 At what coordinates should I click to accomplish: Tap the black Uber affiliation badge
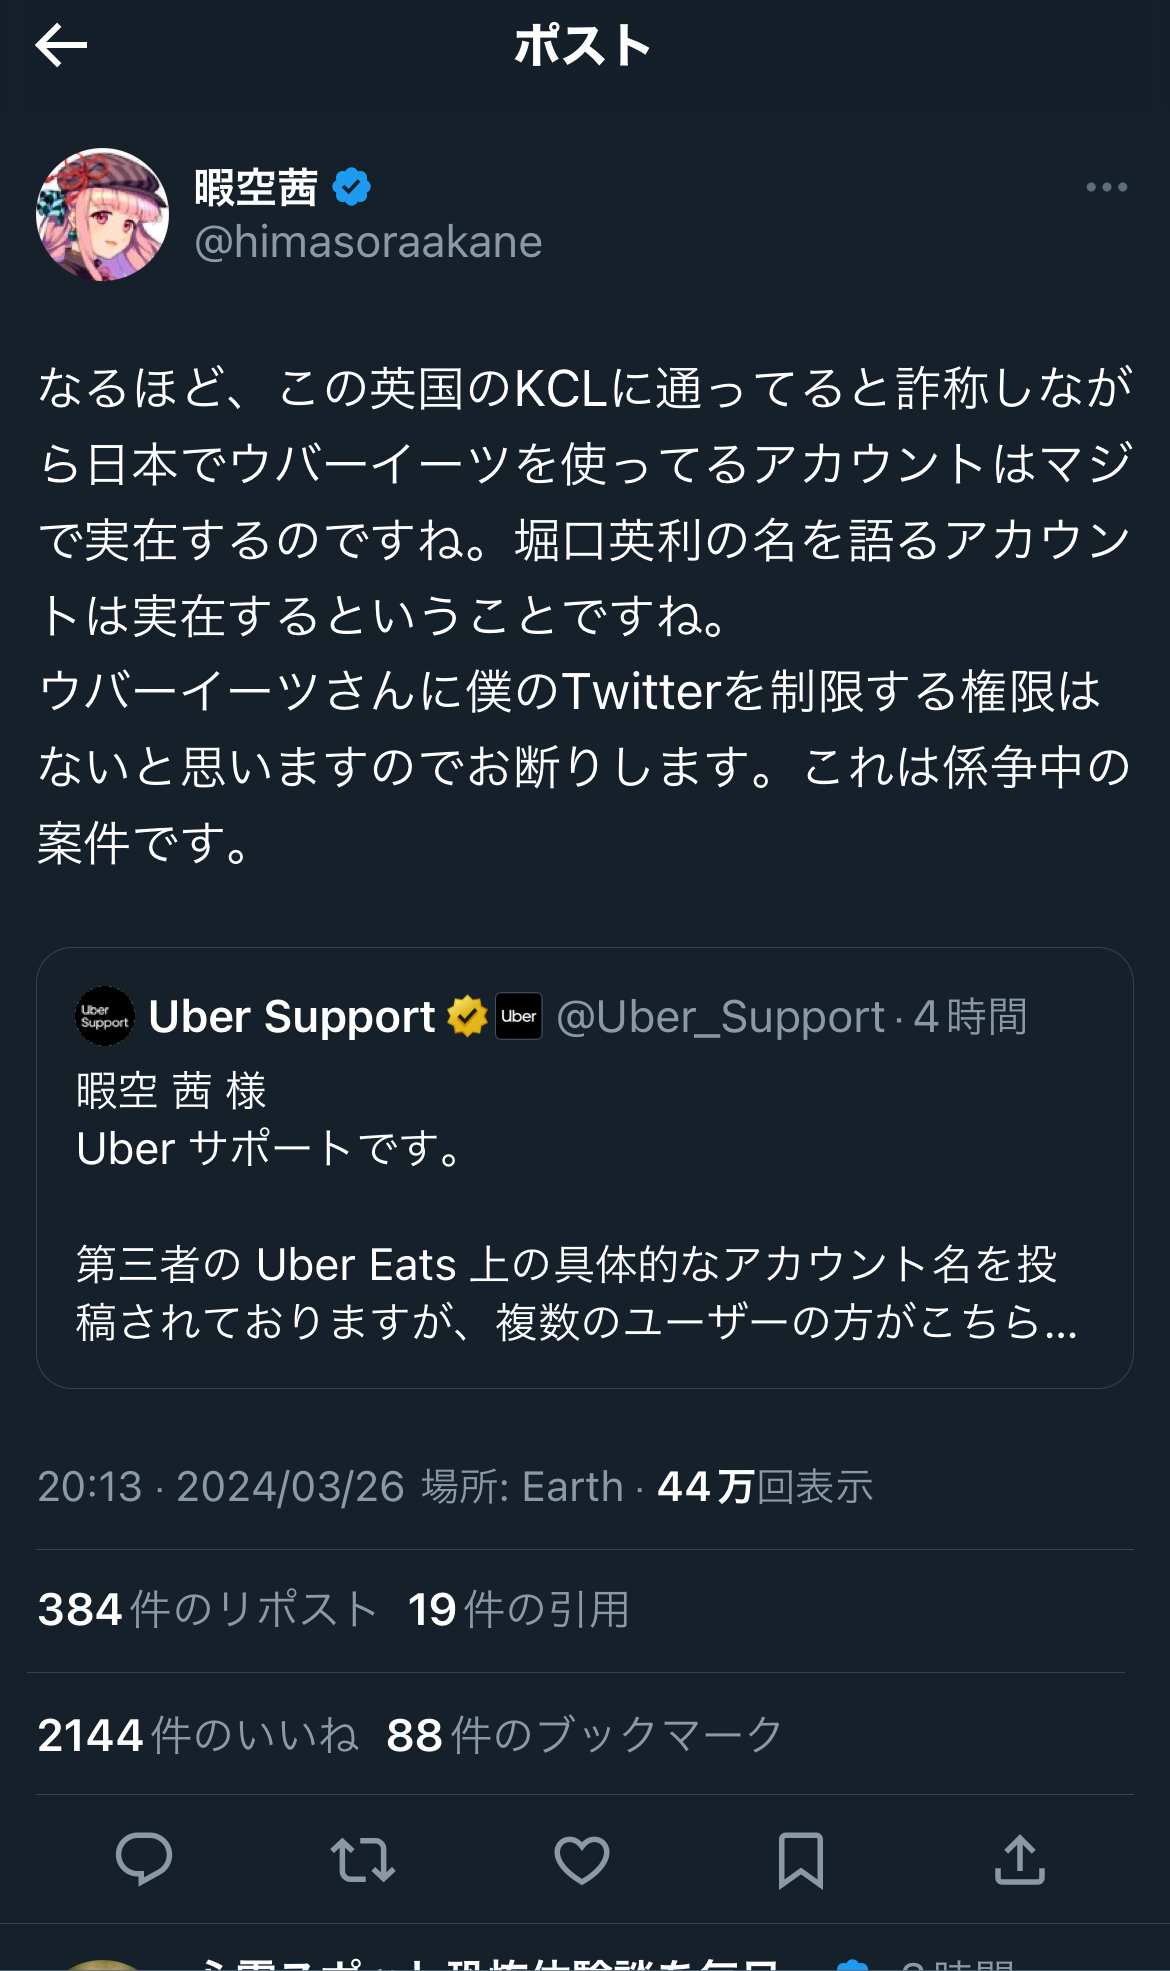coord(519,1016)
